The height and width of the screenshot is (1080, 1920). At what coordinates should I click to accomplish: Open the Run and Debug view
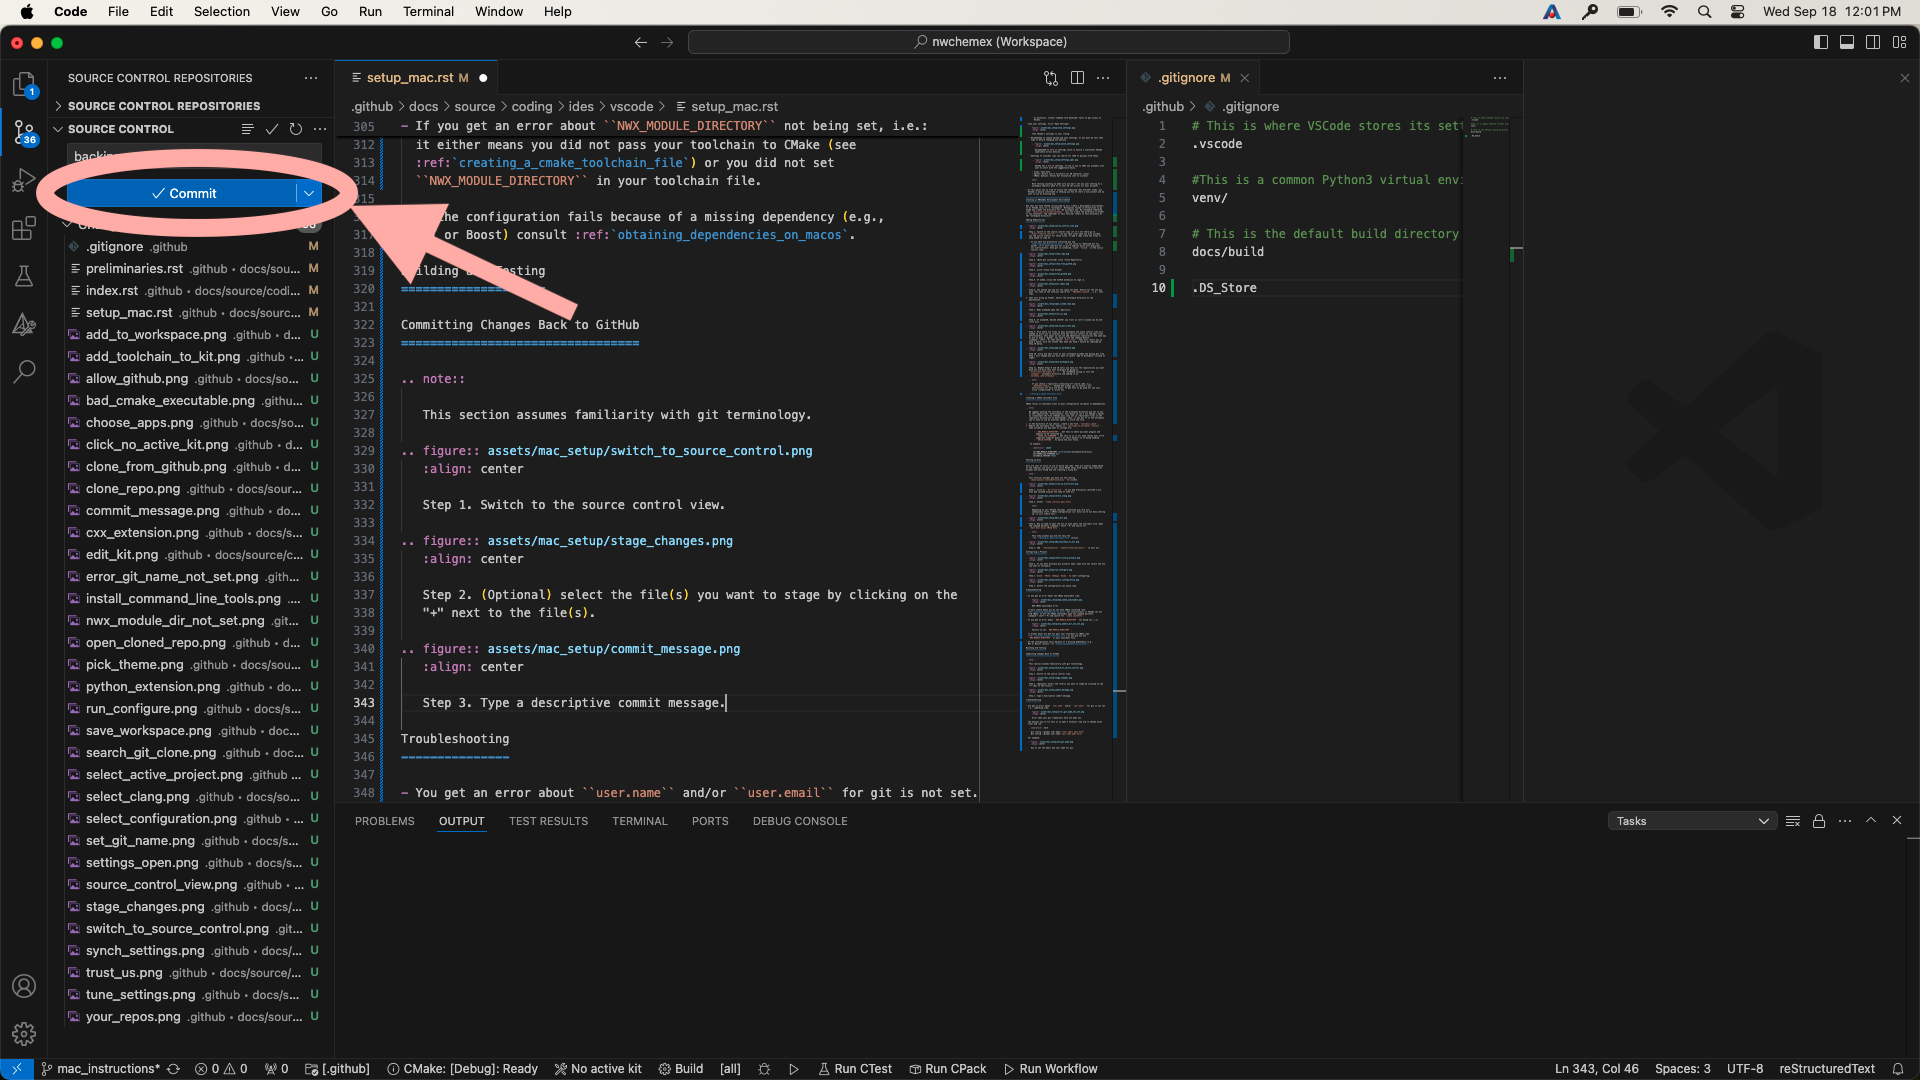coord(24,181)
